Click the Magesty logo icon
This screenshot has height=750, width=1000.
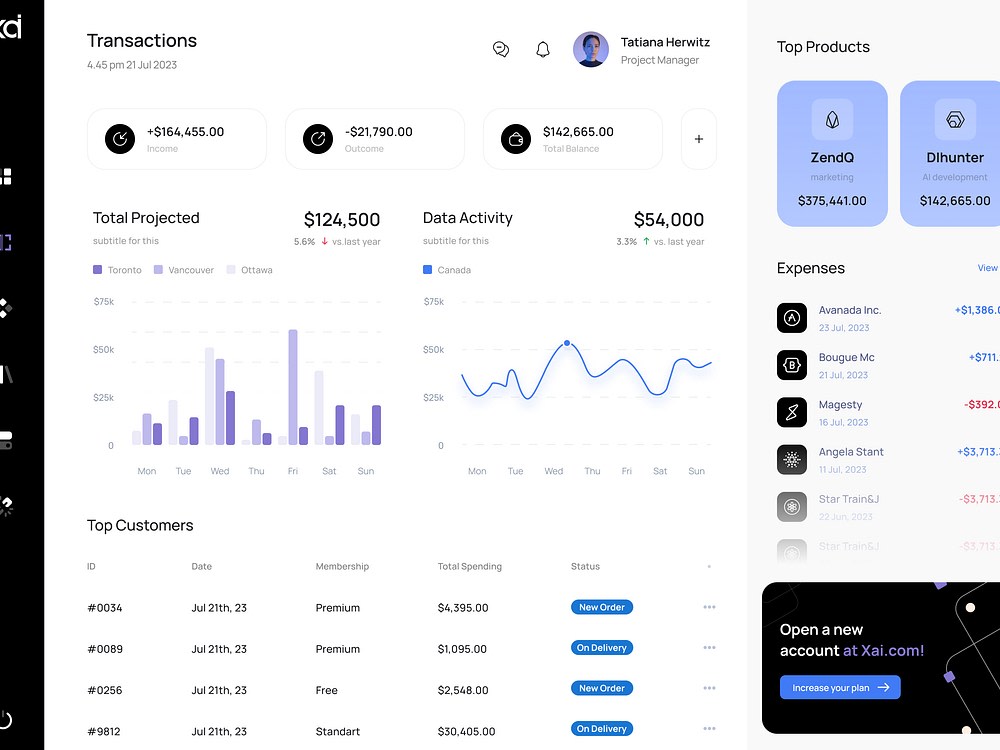[792, 412]
